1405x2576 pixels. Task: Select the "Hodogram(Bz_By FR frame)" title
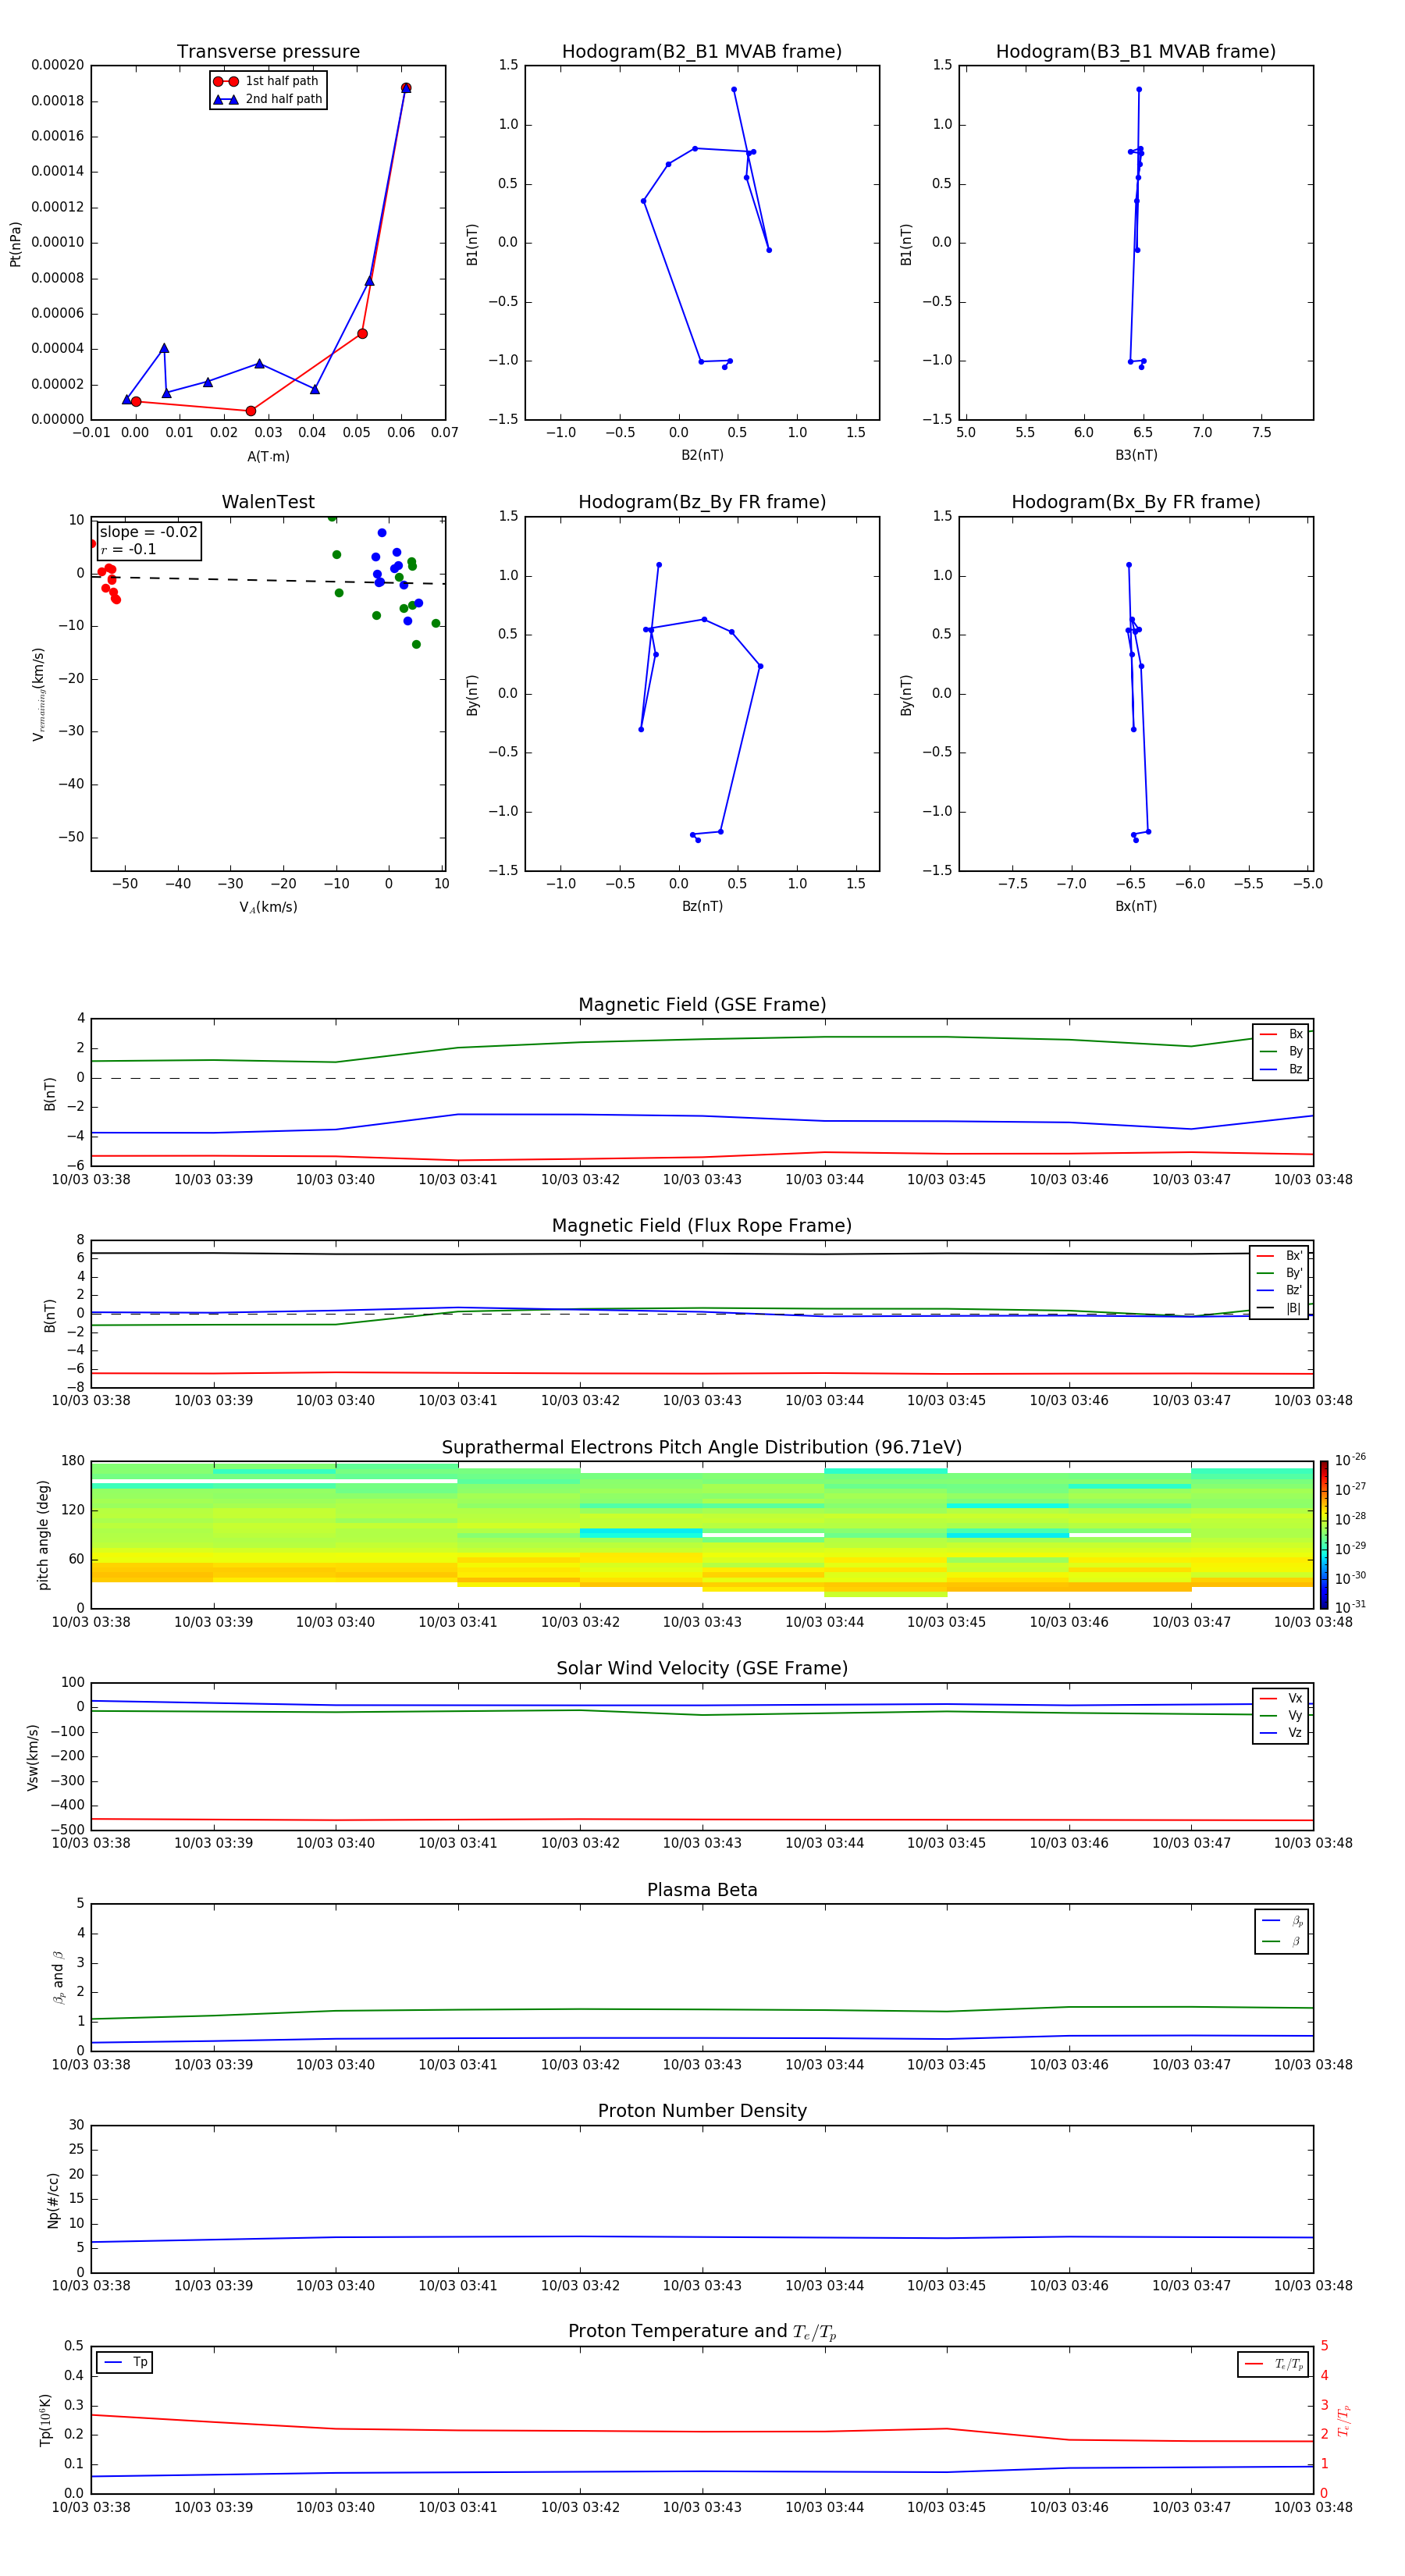702,502
